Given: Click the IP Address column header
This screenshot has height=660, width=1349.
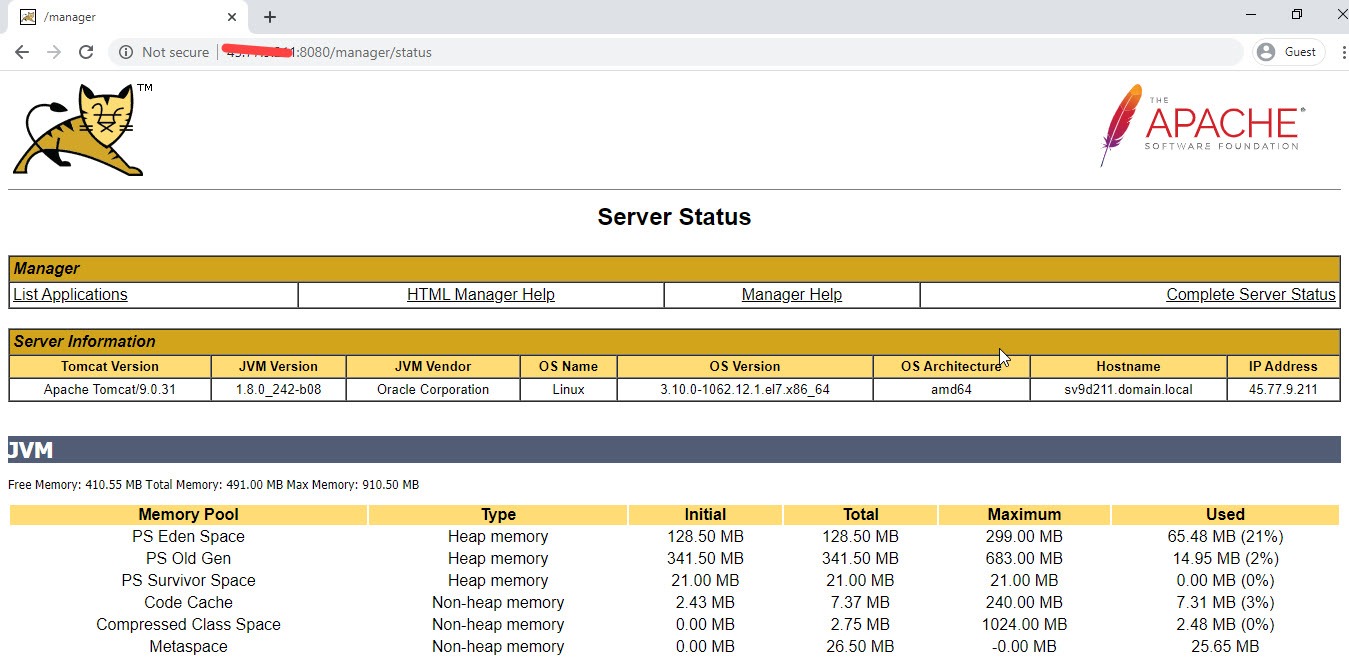Looking at the screenshot, I should (1283, 366).
